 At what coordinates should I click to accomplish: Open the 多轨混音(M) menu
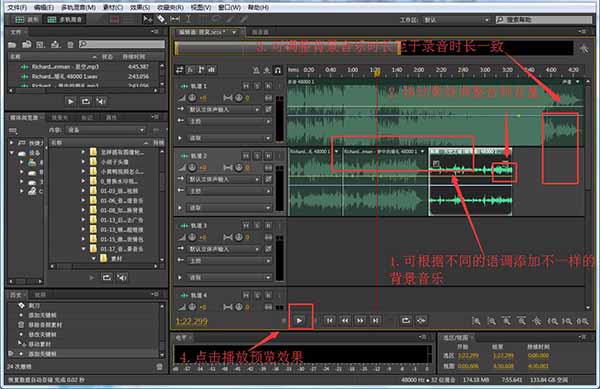[x=78, y=7]
